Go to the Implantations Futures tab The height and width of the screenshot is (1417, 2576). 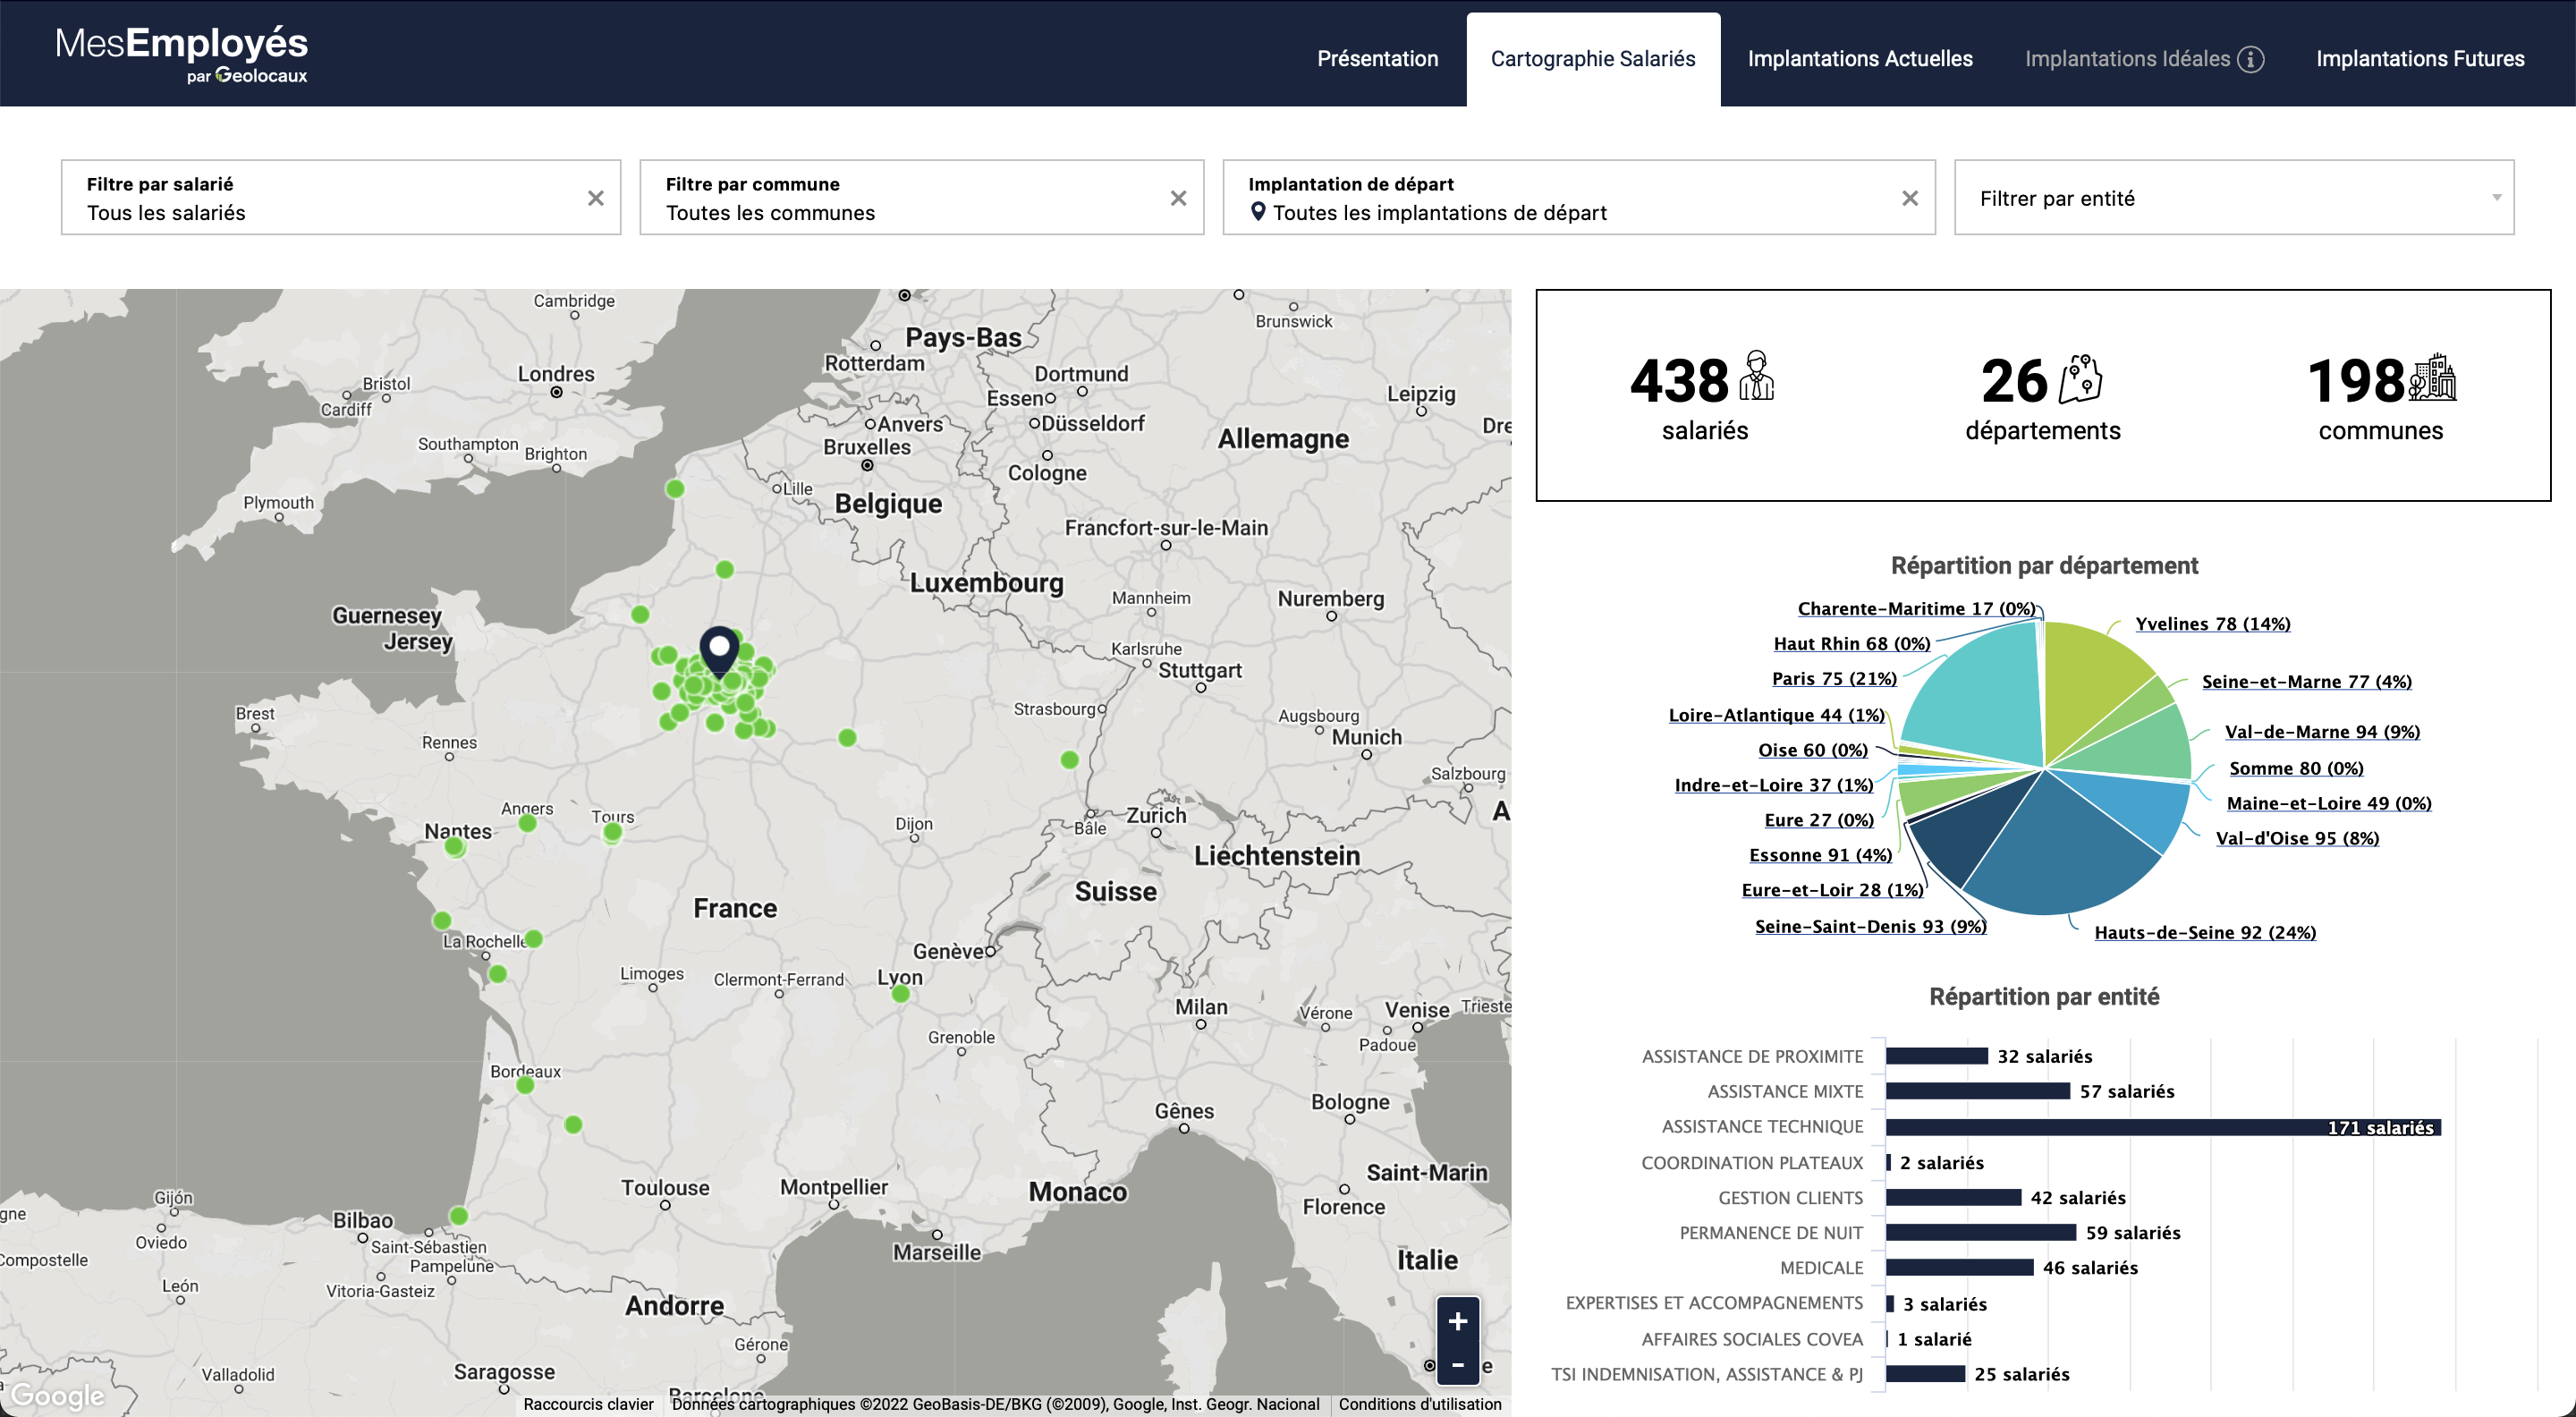(x=2419, y=59)
